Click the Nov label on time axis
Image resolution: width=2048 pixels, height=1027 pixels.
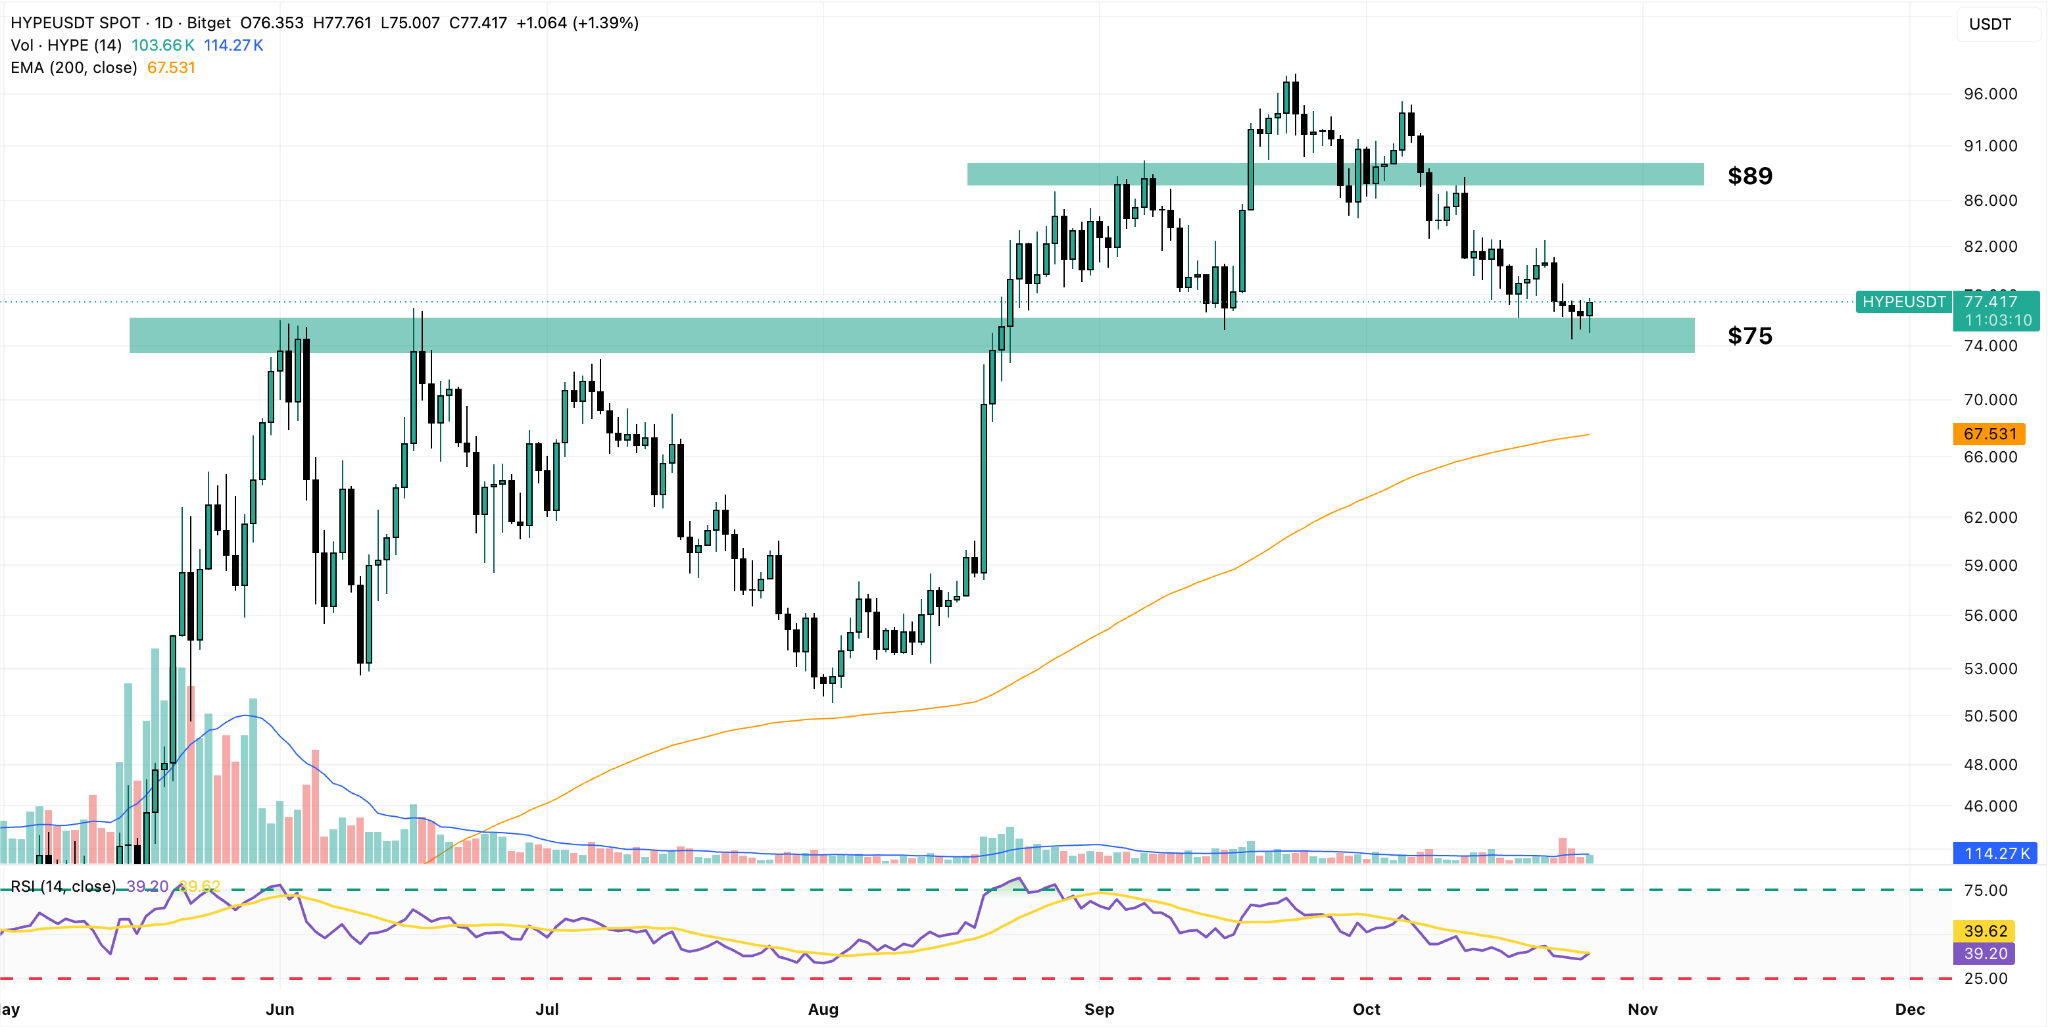pyautogui.click(x=1643, y=1009)
